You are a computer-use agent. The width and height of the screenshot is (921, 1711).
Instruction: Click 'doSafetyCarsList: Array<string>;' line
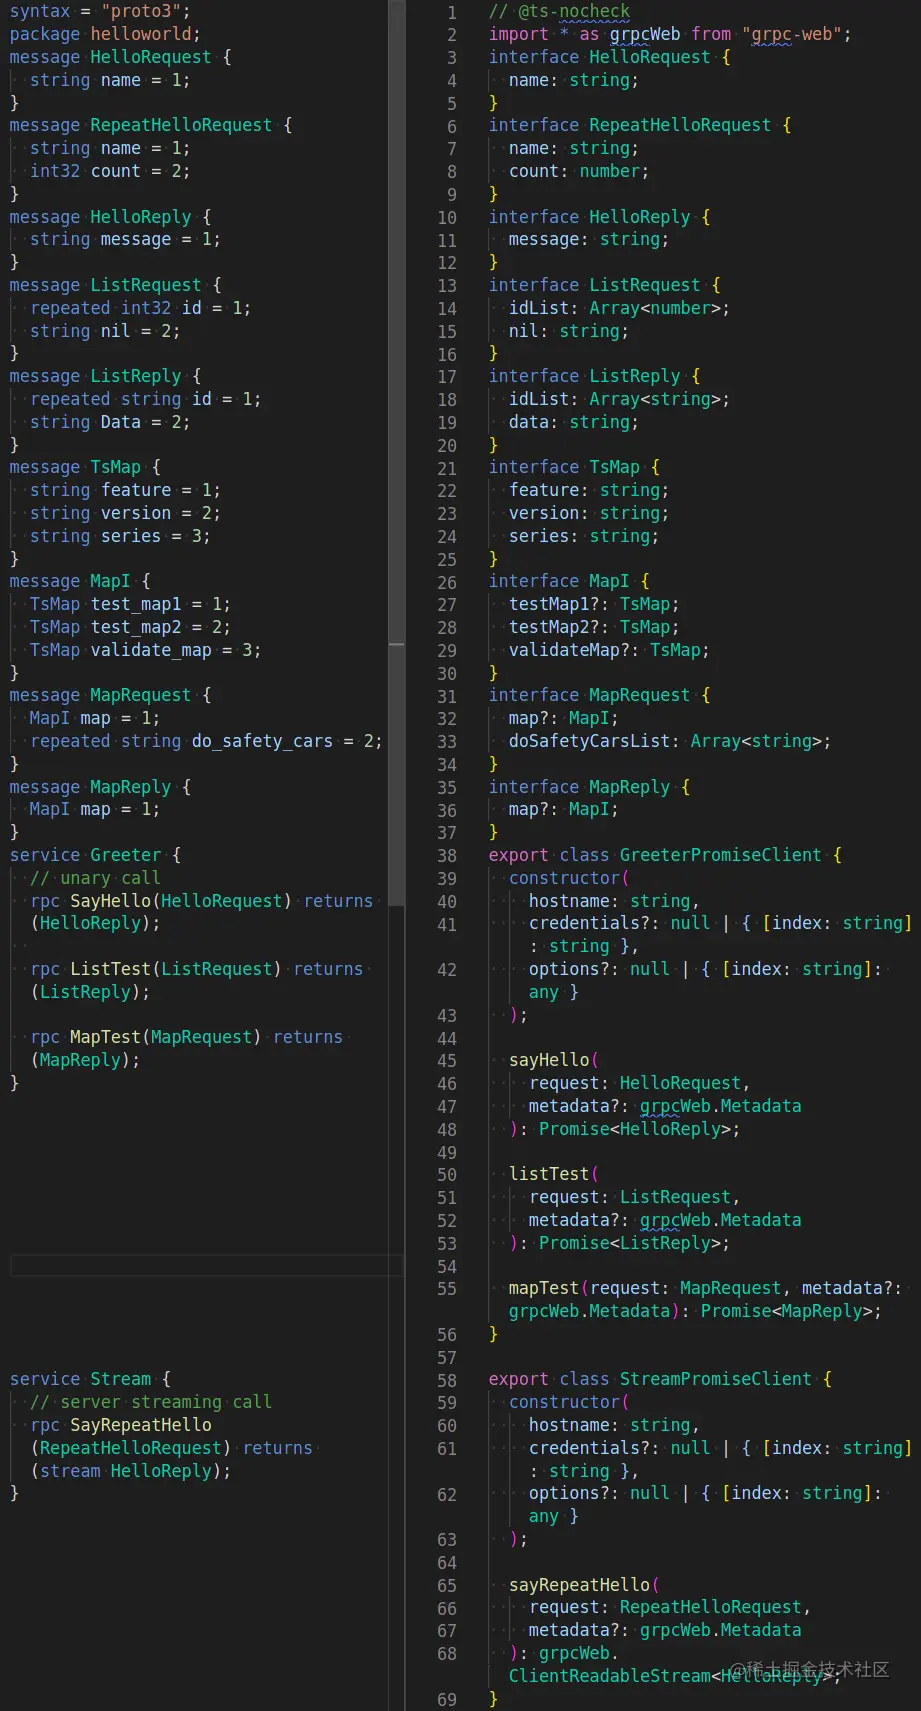coord(670,741)
